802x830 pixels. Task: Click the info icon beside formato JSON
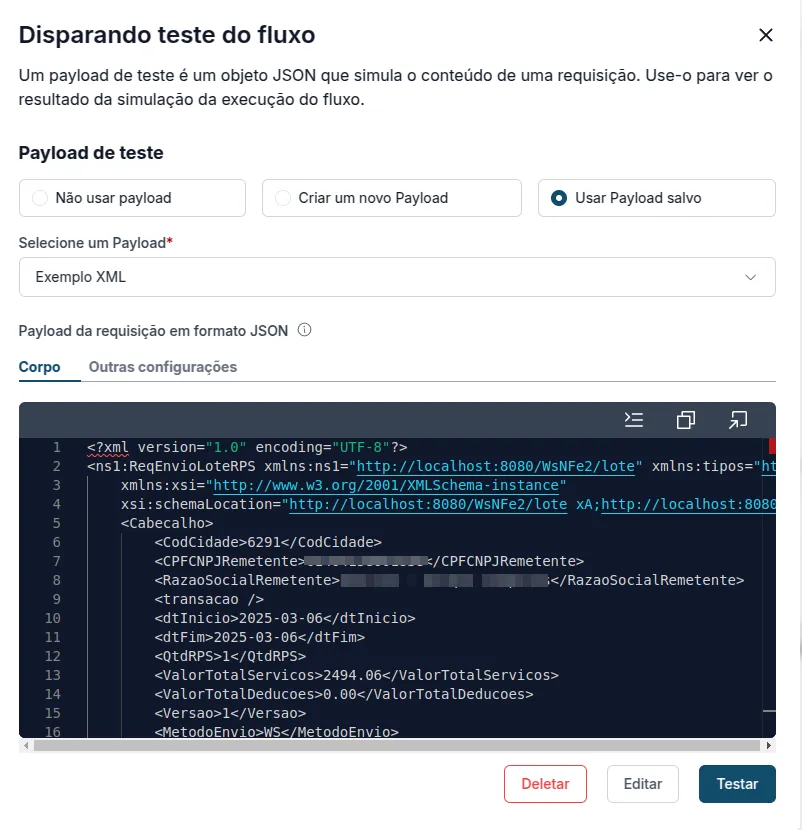[x=304, y=330]
